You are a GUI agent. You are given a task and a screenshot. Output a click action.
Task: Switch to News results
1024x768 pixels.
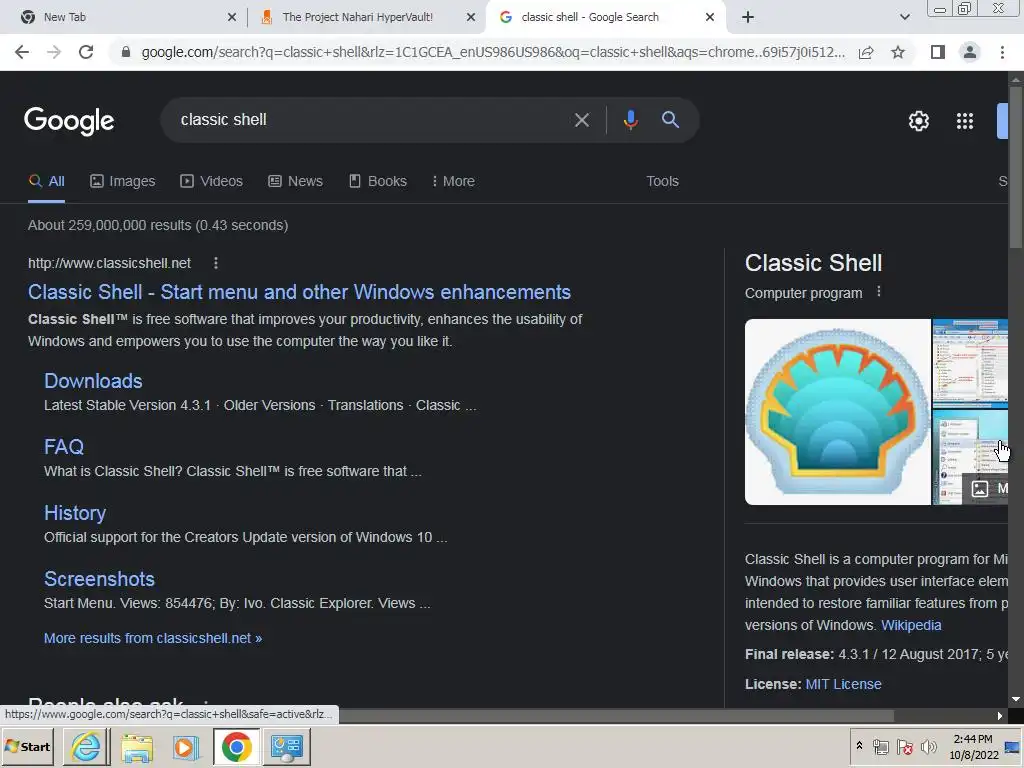click(295, 181)
